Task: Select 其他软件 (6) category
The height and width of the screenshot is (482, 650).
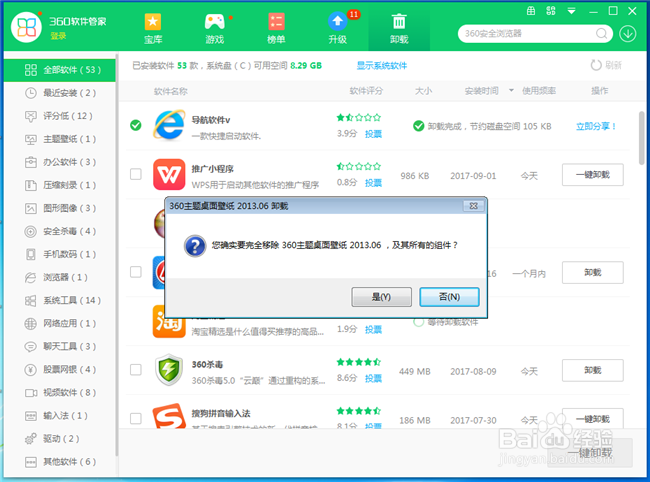Action: click(x=60, y=462)
